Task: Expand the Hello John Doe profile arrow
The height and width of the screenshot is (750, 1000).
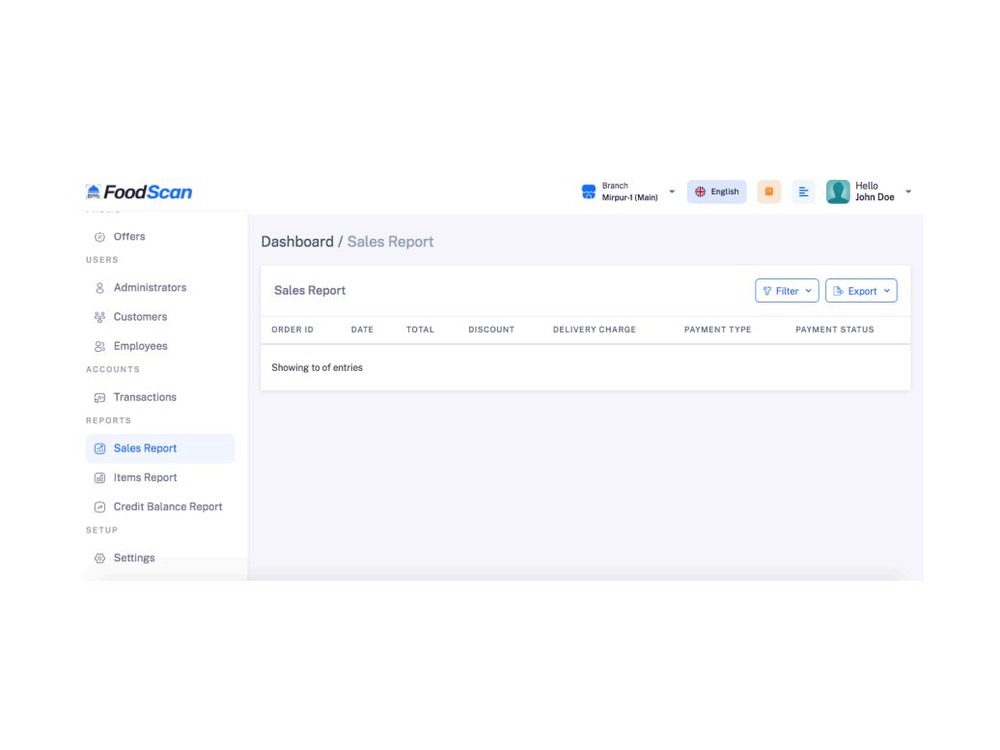Action: [908, 191]
